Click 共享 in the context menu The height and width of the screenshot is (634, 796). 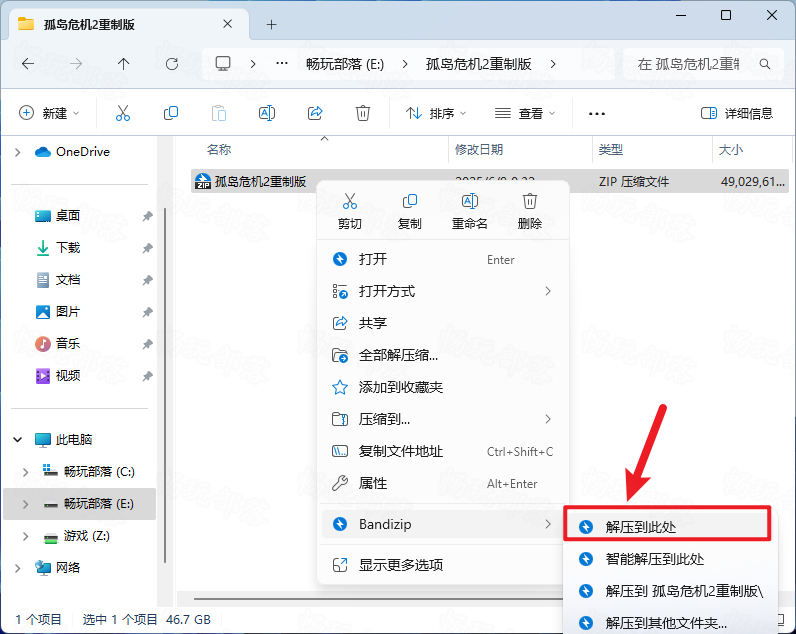click(x=442, y=323)
